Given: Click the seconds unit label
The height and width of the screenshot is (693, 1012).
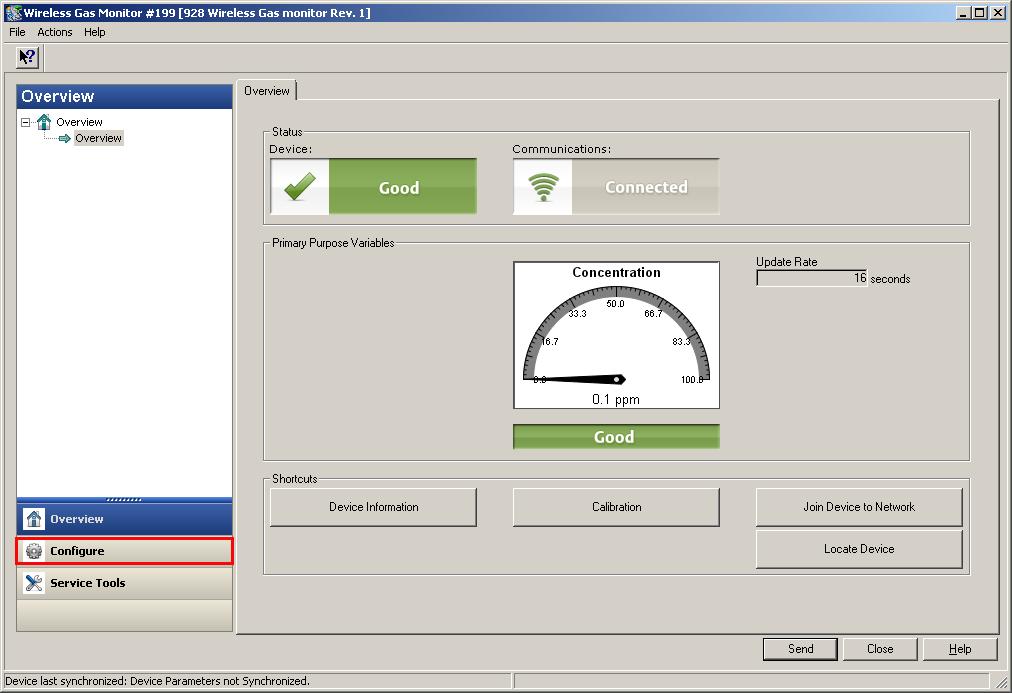Looking at the screenshot, I should [x=890, y=279].
